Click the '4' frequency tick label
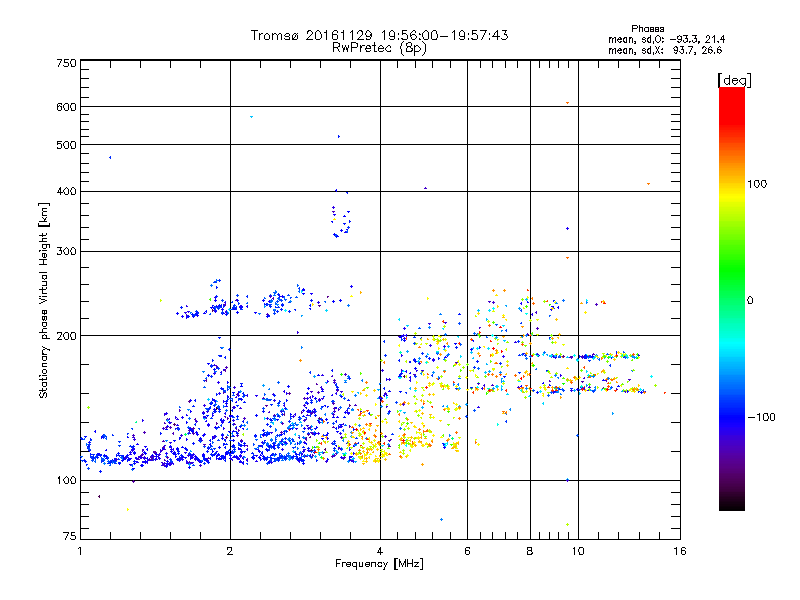Viewport: 800px width, 600px height. click(380, 551)
